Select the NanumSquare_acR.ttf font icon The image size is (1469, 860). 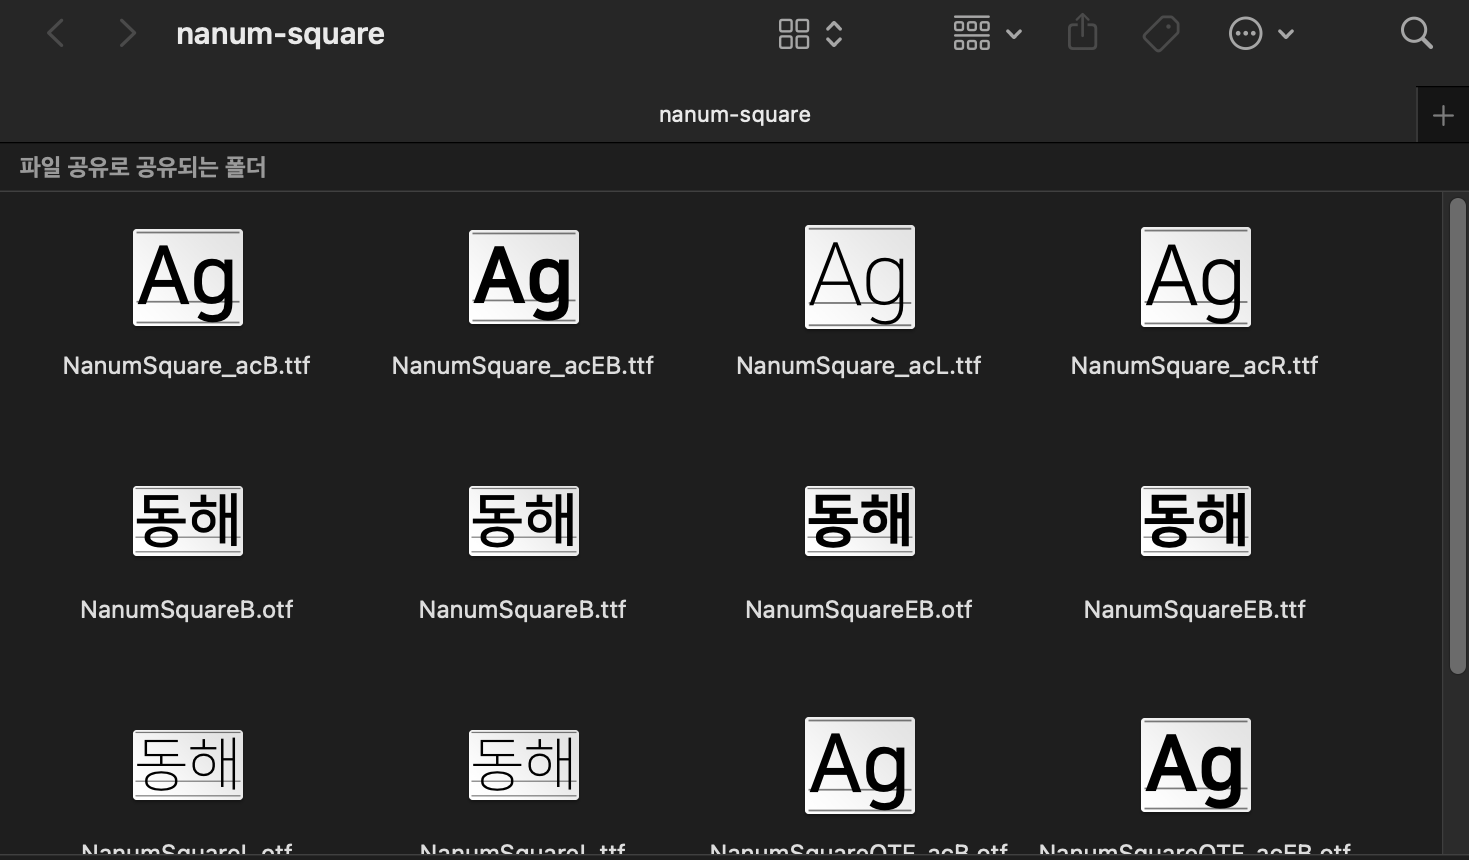tap(1196, 277)
